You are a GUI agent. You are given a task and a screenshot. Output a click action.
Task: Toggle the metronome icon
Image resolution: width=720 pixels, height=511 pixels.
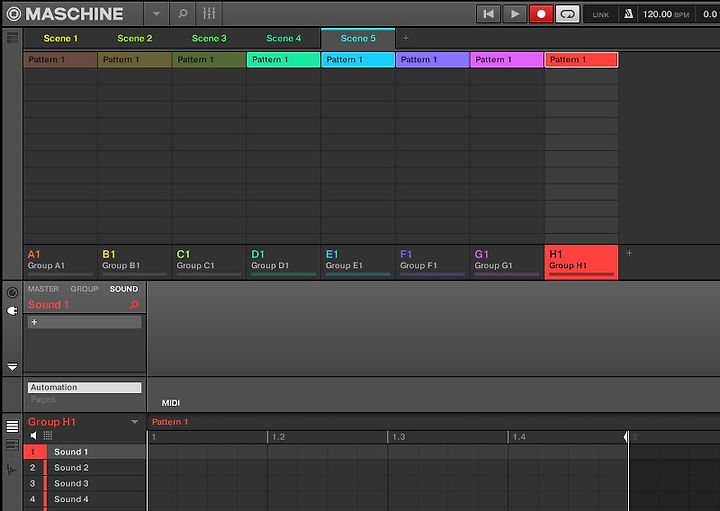(629, 14)
